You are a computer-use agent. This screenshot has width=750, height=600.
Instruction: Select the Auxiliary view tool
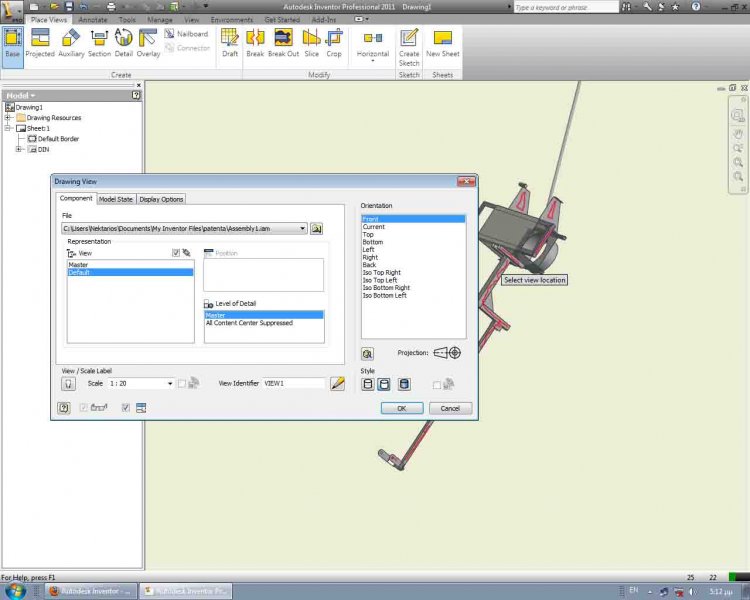71,42
